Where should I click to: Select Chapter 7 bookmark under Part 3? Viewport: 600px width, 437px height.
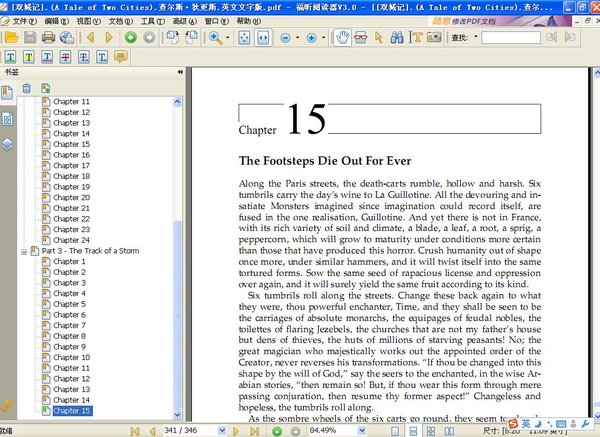69,325
